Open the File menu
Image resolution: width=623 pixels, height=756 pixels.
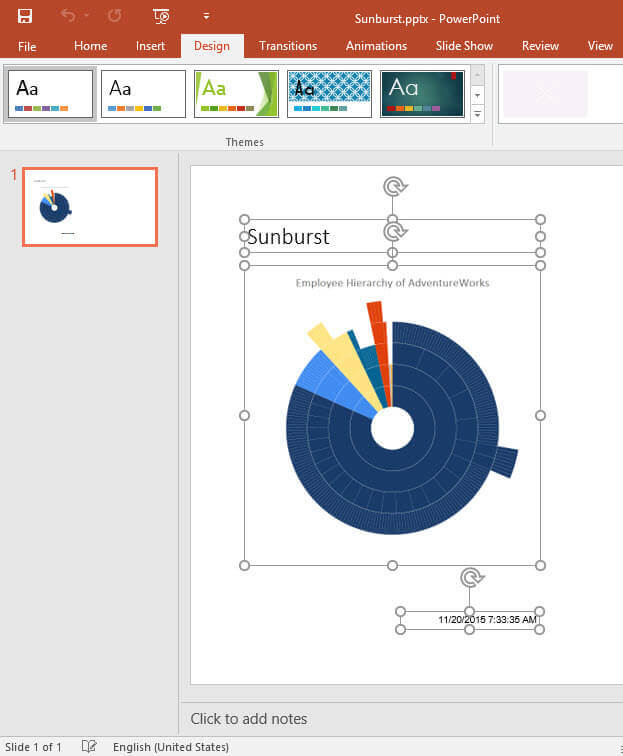pyautogui.click(x=27, y=46)
